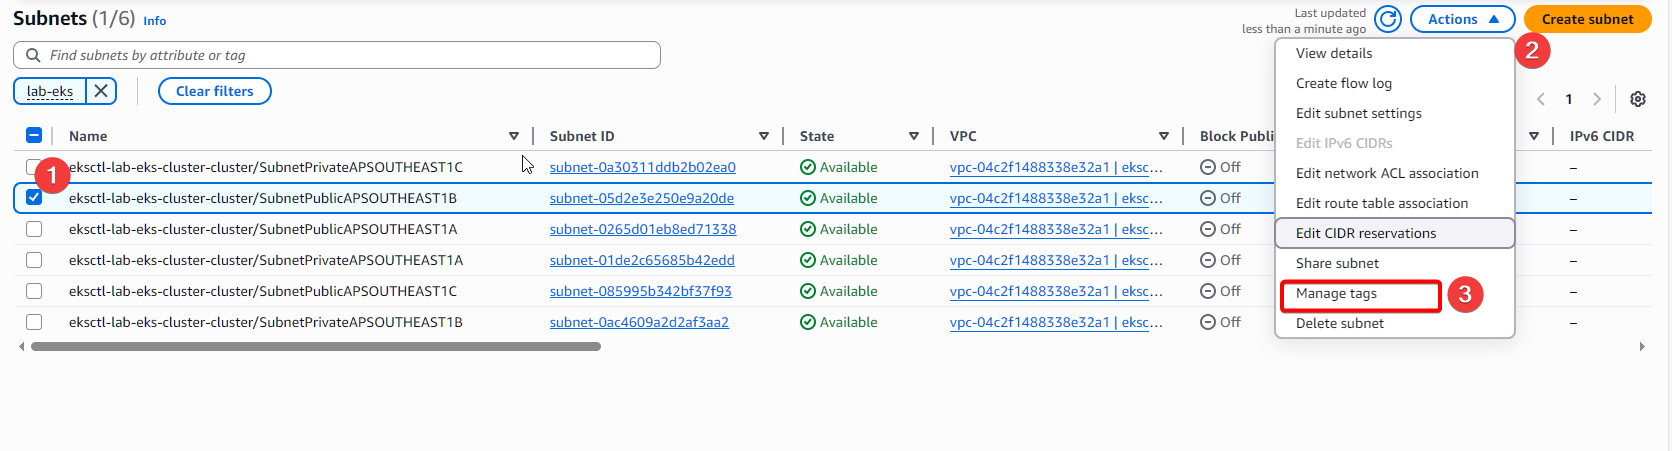Click the horizontal table scrollbar

(x=316, y=347)
